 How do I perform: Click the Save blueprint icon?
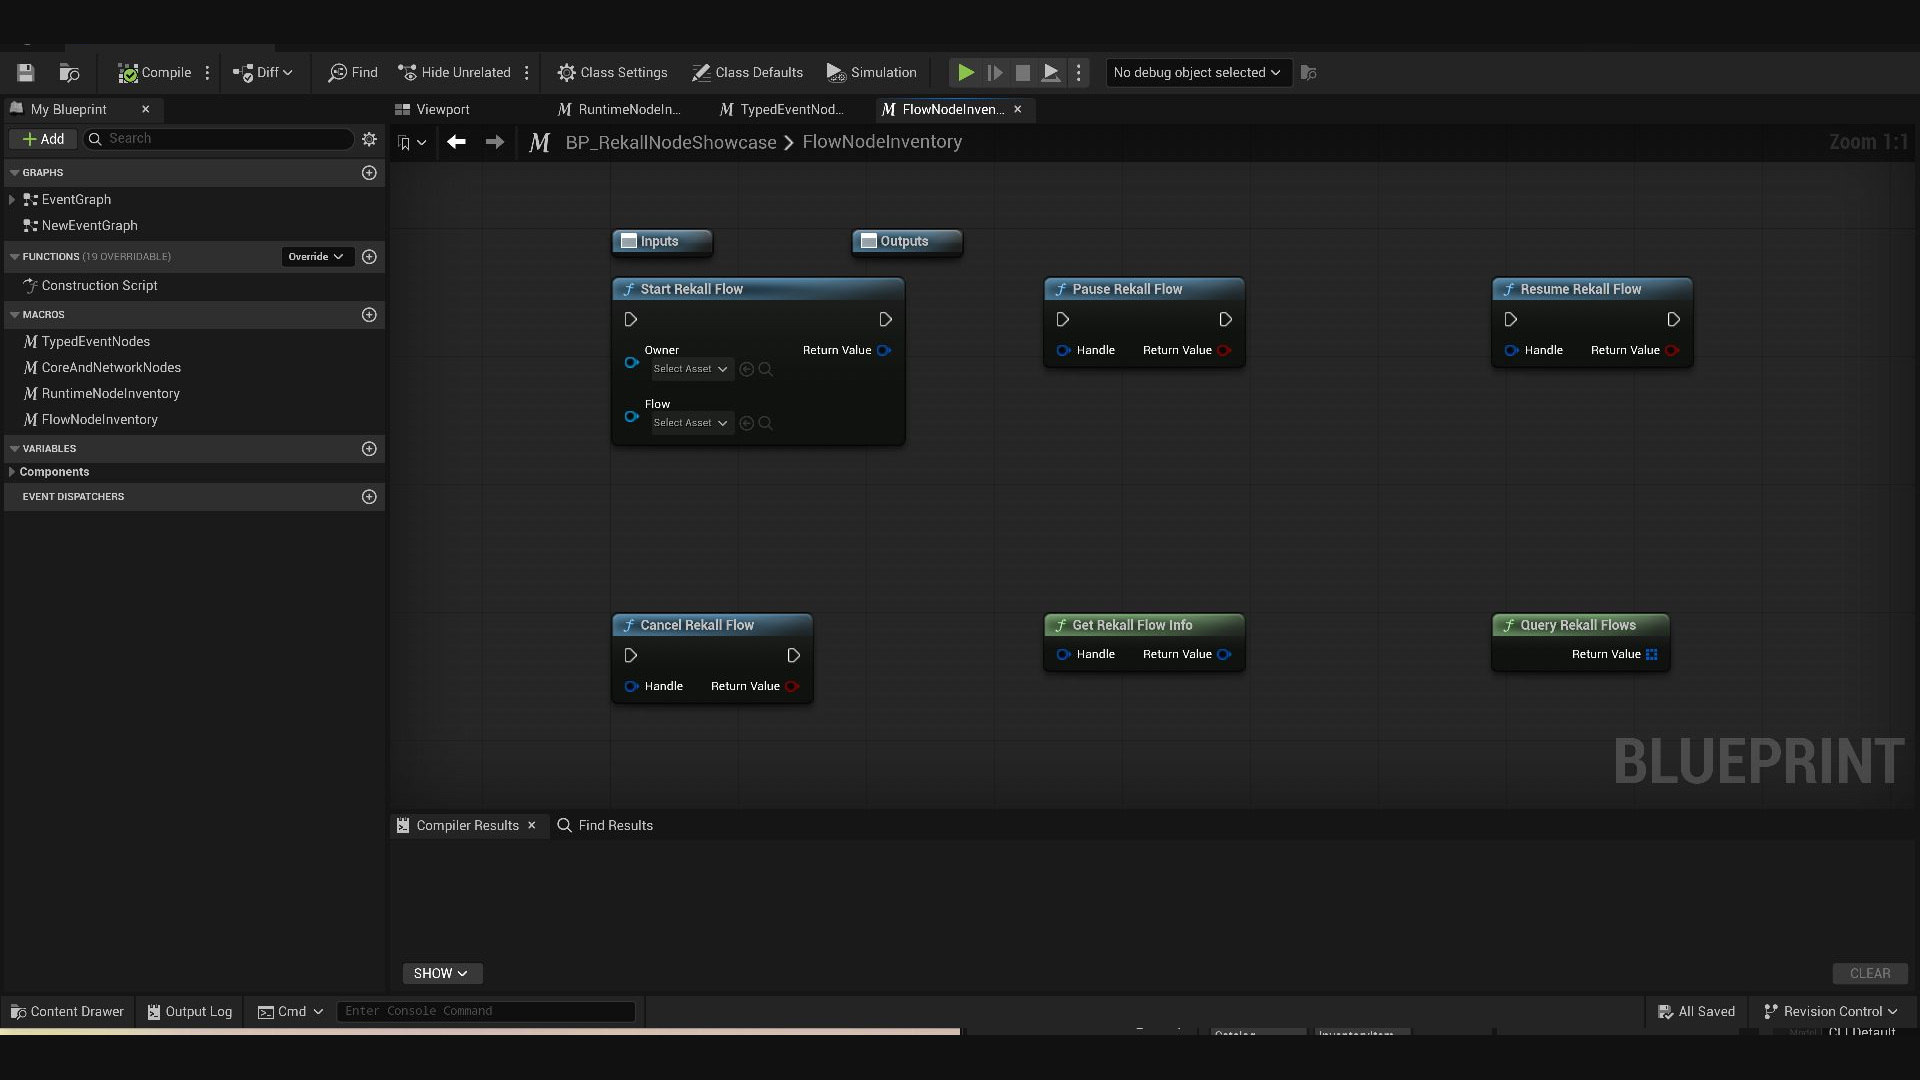point(25,72)
